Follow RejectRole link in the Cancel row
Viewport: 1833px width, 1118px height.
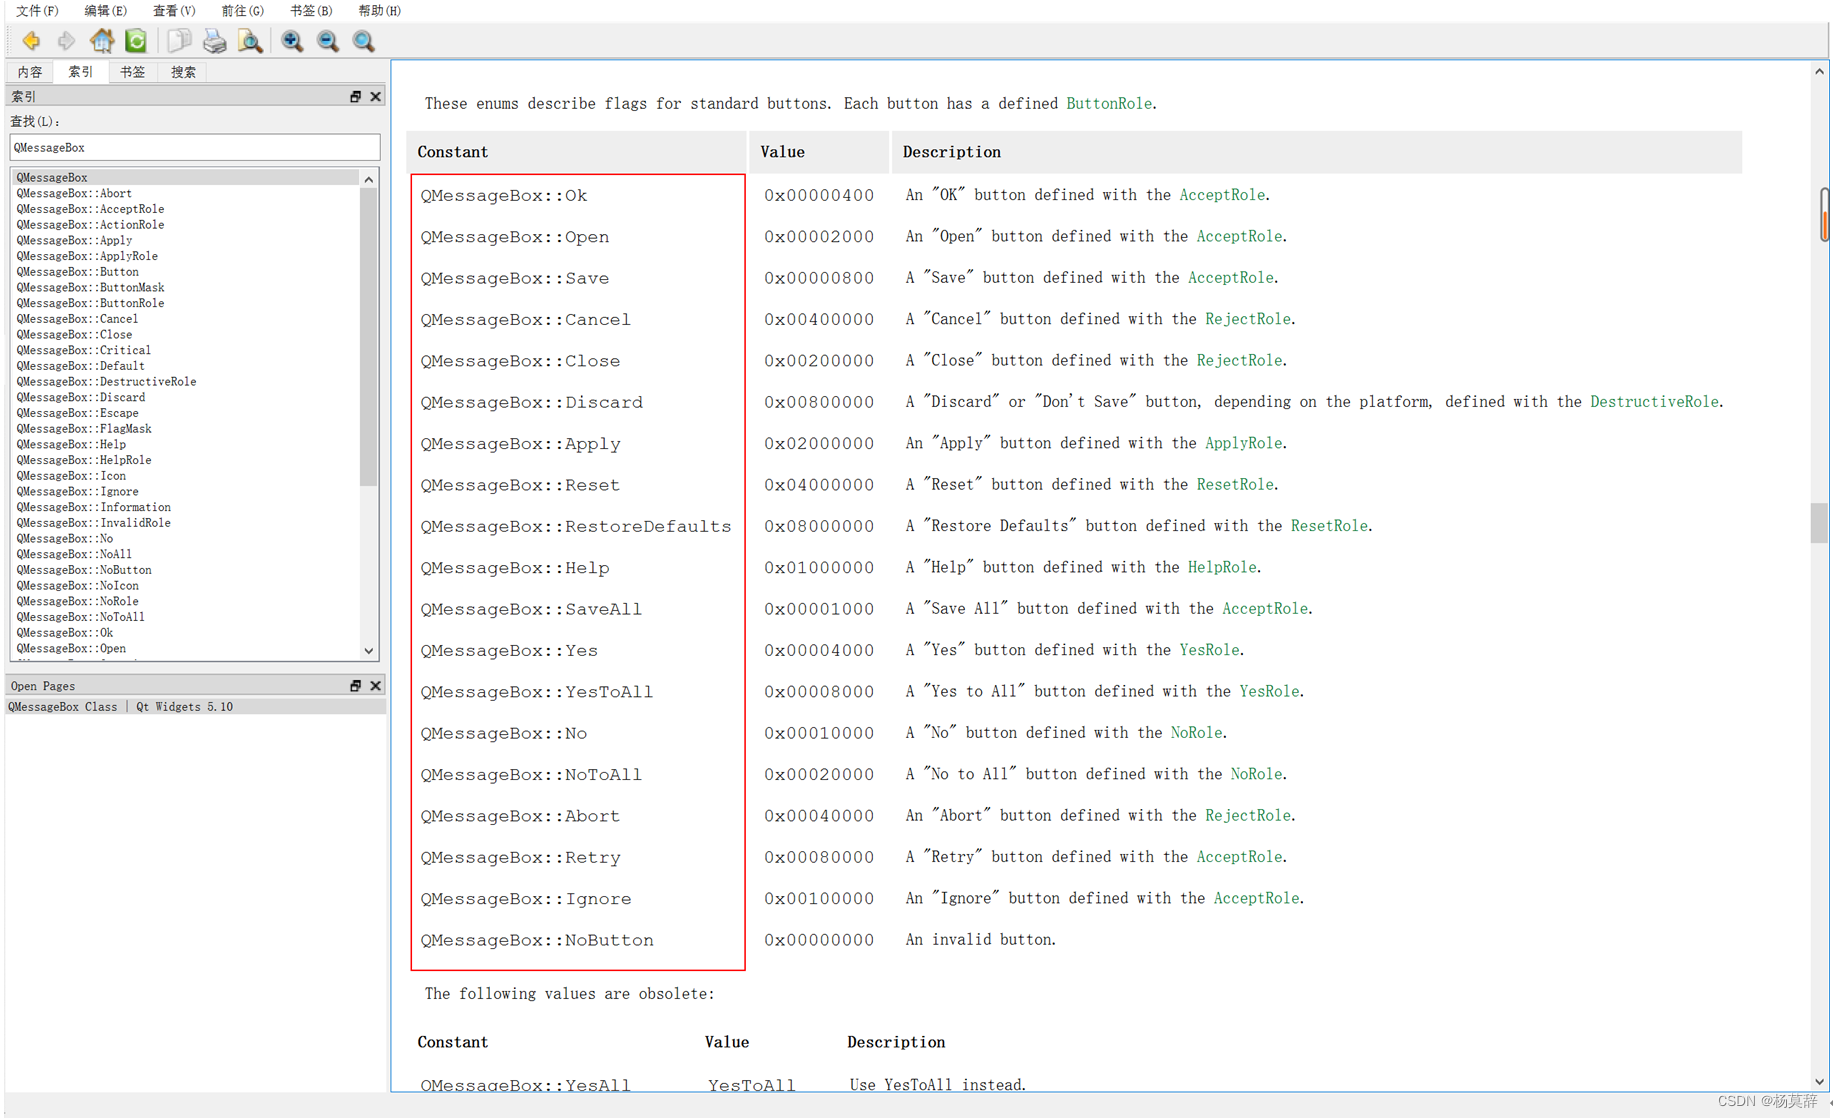(1248, 319)
